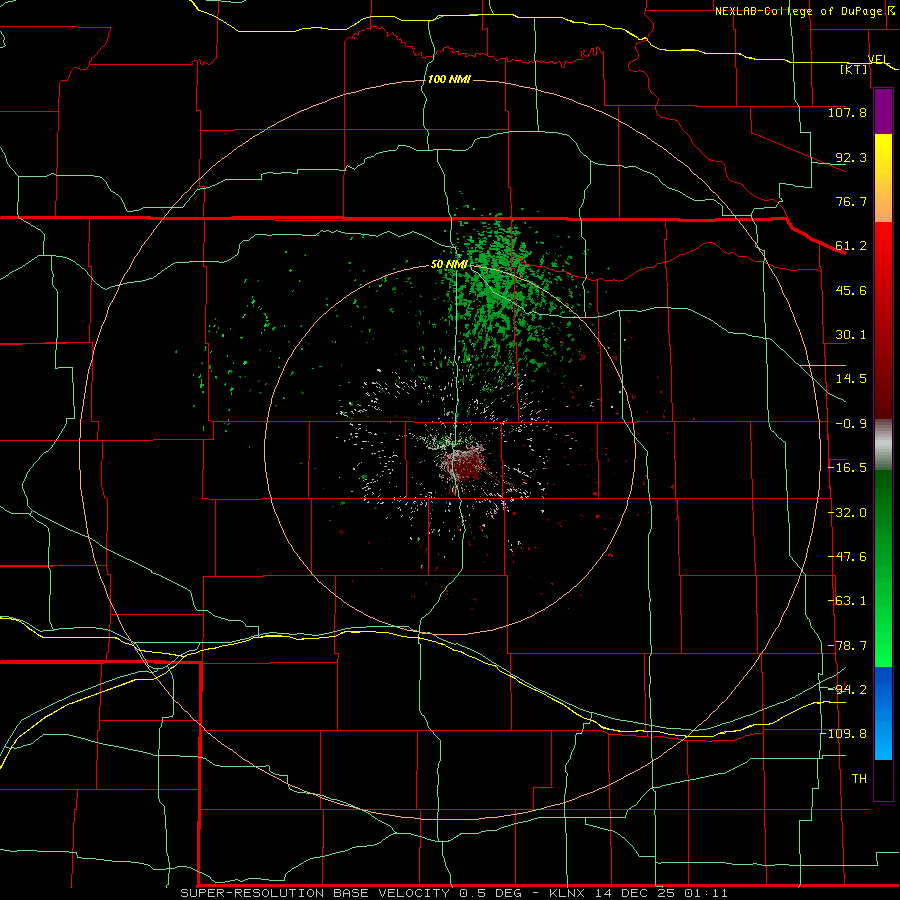Click the TH legend label
900x900 pixels.
tap(859, 779)
